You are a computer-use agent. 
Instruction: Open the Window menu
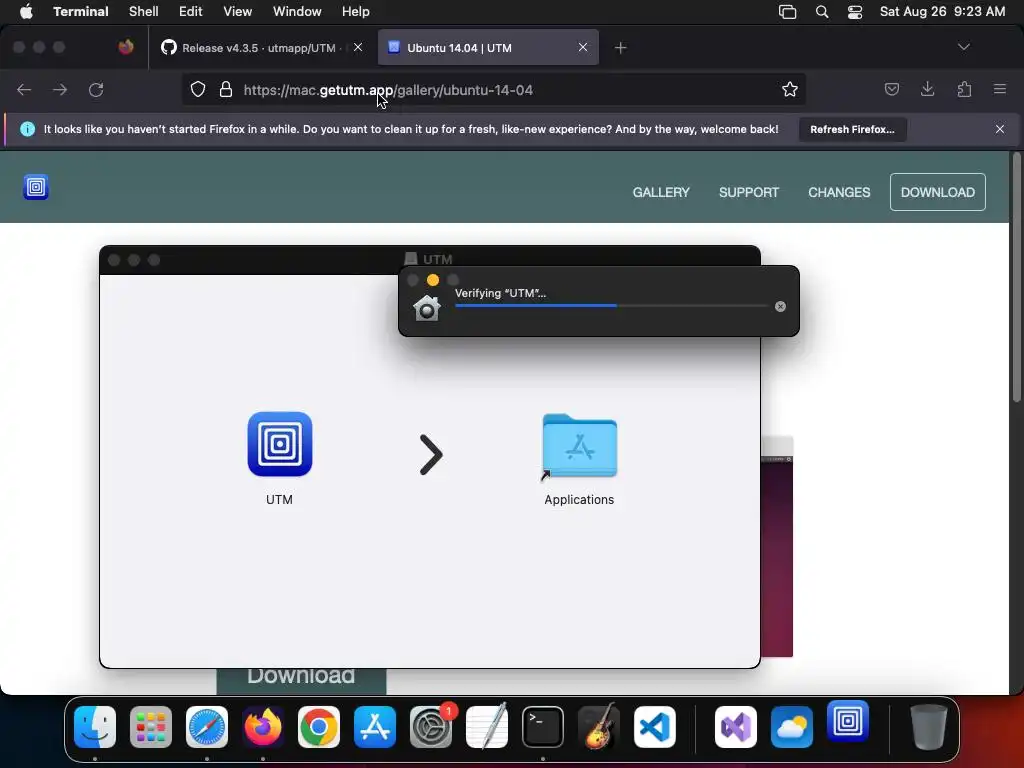(297, 12)
